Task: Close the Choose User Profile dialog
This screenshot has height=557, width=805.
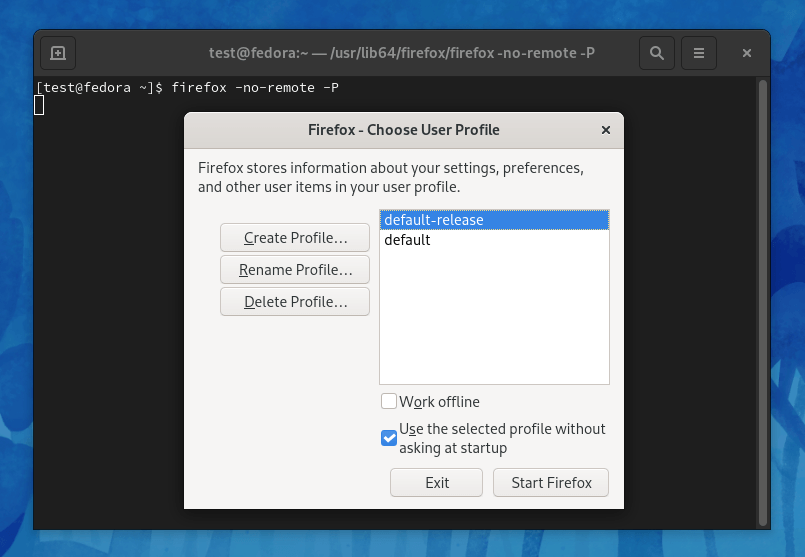Action: point(606,130)
